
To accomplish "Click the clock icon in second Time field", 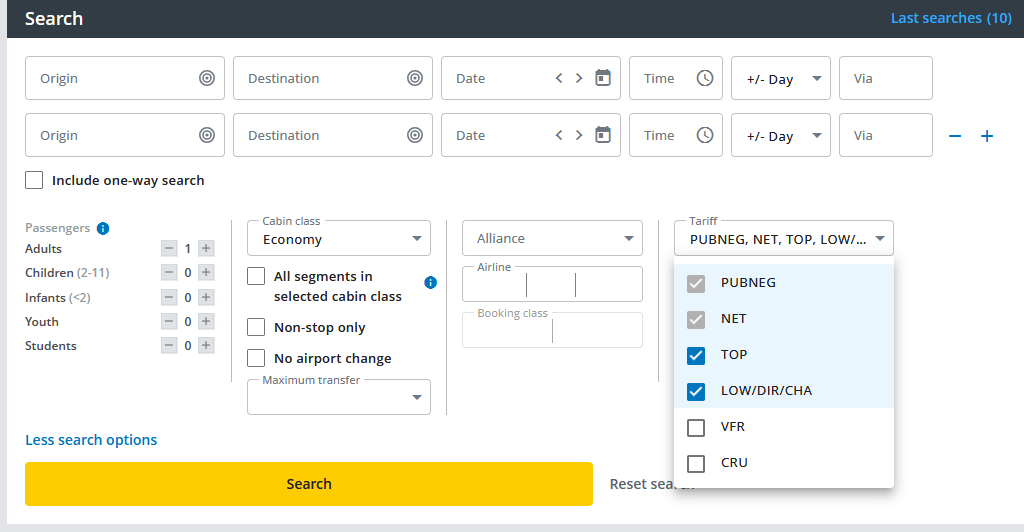I will click(705, 135).
